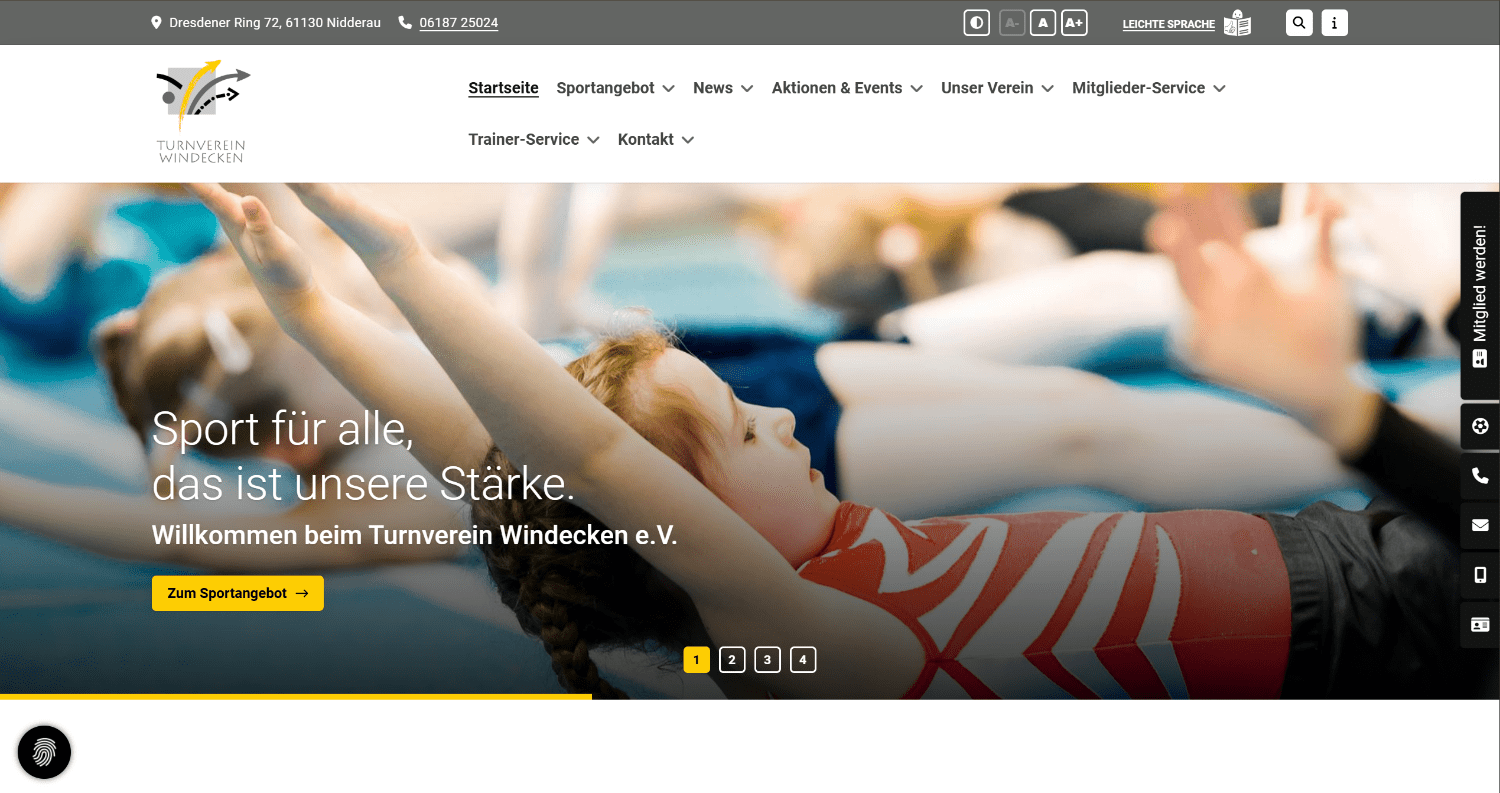Viewport: 1500px width, 793px height.
Task: Toggle the high contrast mode button
Action: click(976, 23)
